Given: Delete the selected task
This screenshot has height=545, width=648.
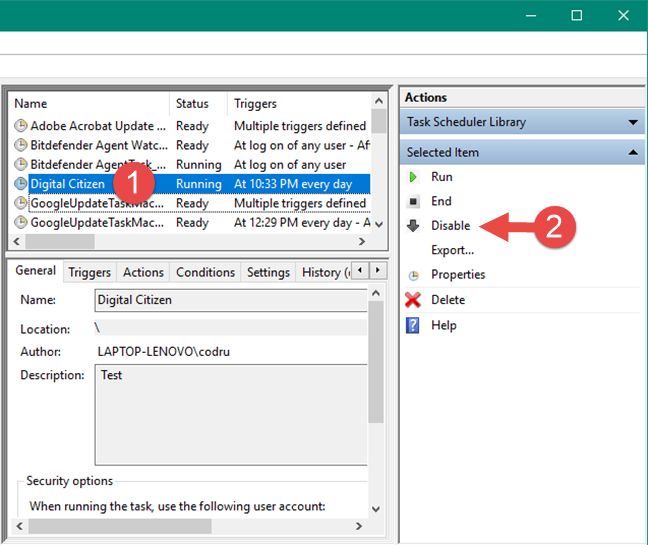Looking at the screenshot, I should point(448,300).
